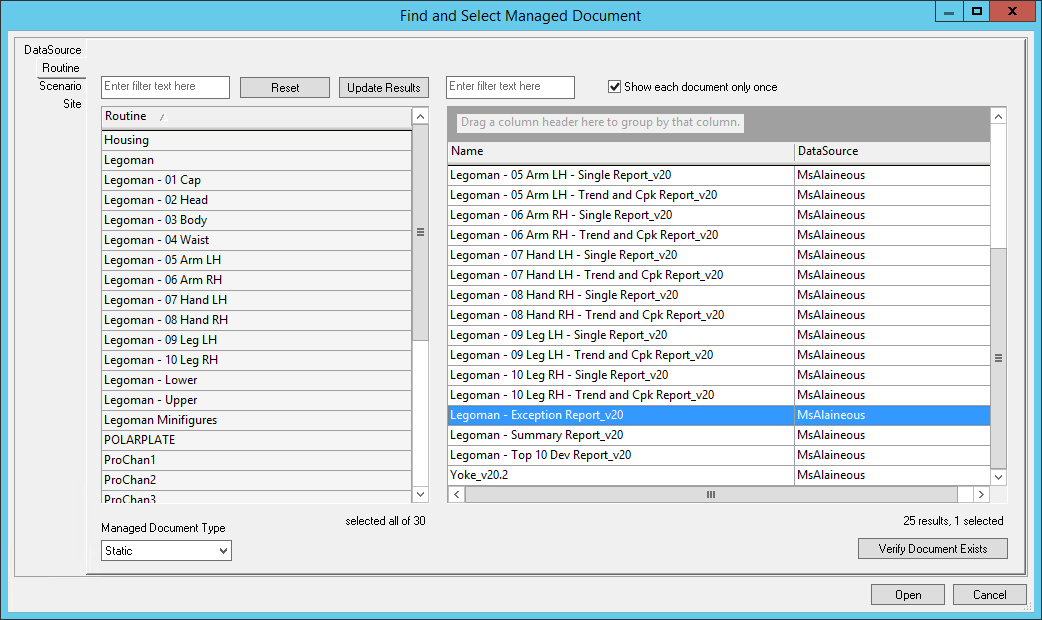Click results grid scroll-down arrow
This screenshot has height=620, width=1042.
[998, 478]
